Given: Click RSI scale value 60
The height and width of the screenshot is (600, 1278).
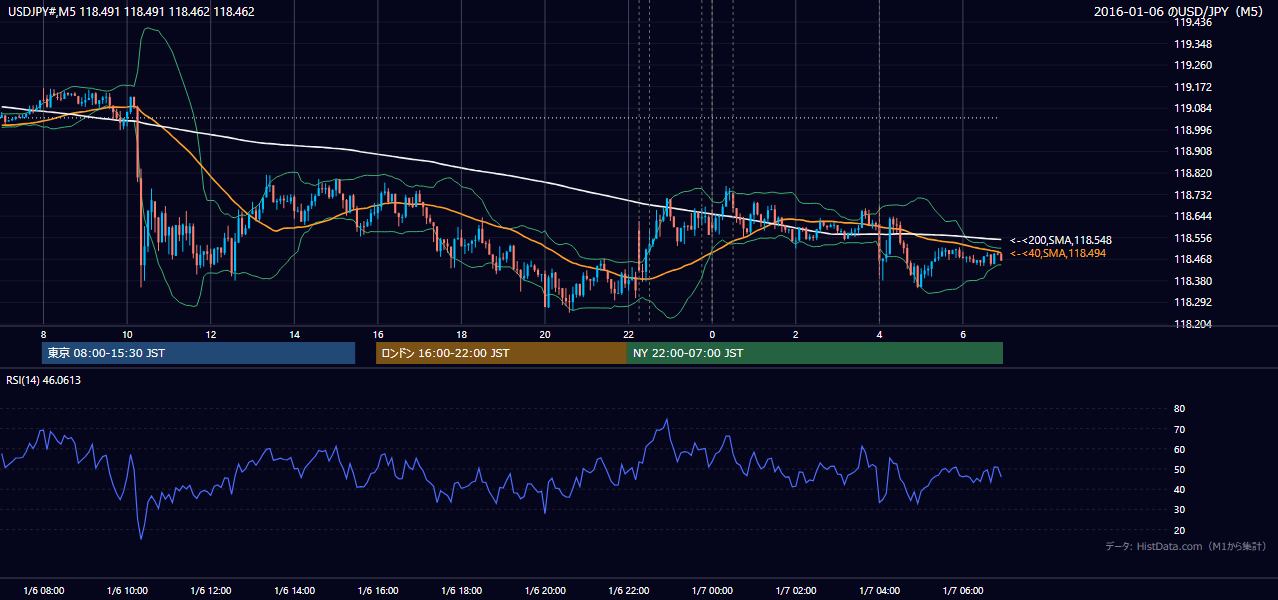Looking at the screenshot, I should 1179,449.
